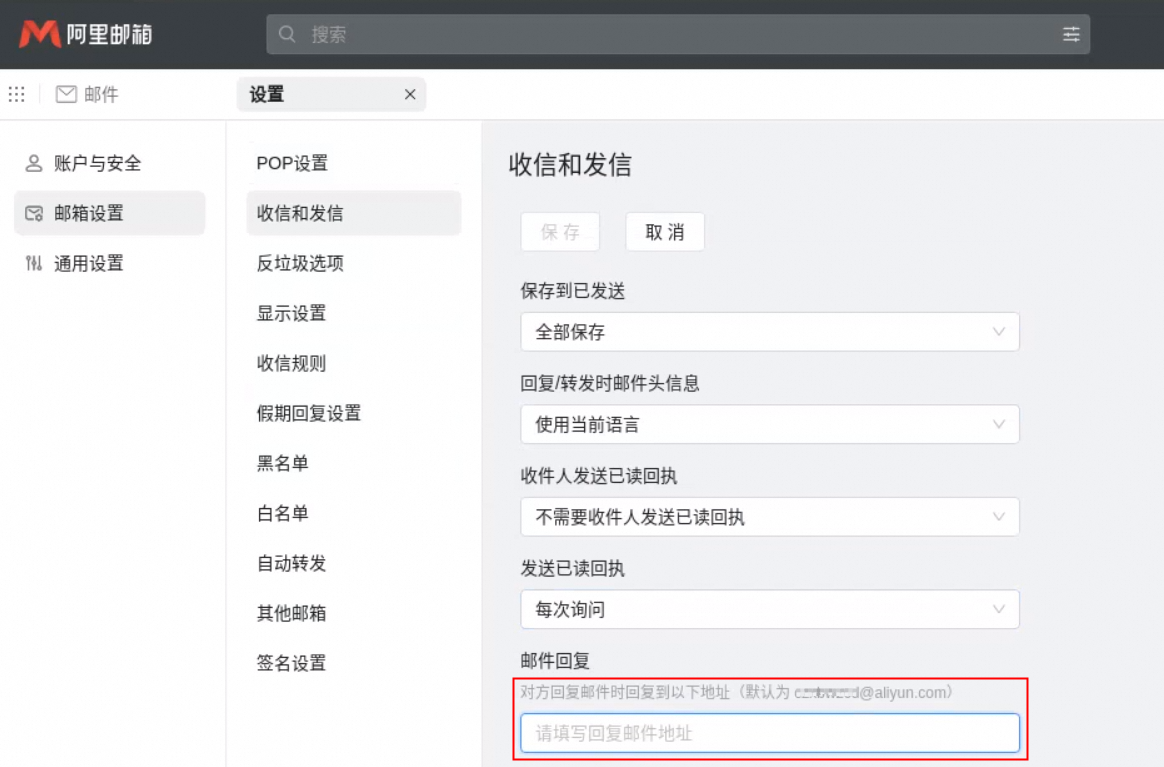Screen dimensions: 1164x767
Task: Expand the 保存到已发送 dropdown
Action: click(x=769, y=332)
